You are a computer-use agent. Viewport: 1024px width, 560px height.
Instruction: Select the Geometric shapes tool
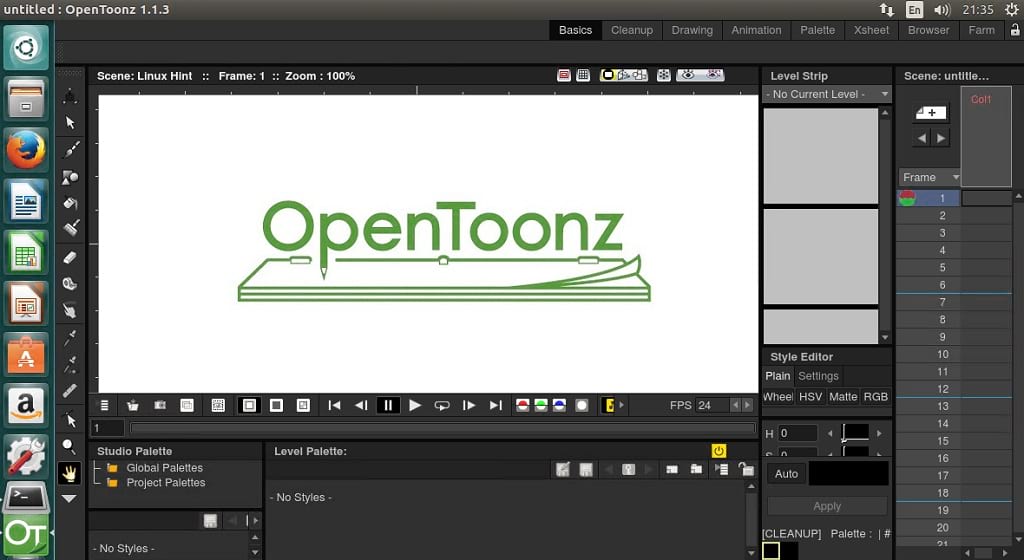70,177
